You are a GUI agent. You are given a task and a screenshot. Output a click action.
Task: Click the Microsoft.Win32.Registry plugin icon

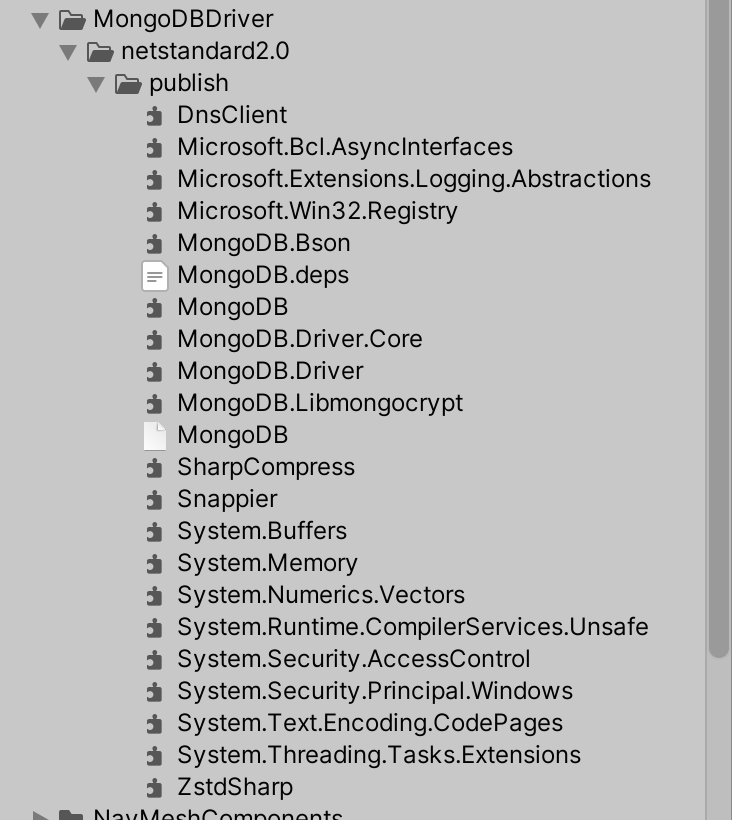[x=154, y=211]
